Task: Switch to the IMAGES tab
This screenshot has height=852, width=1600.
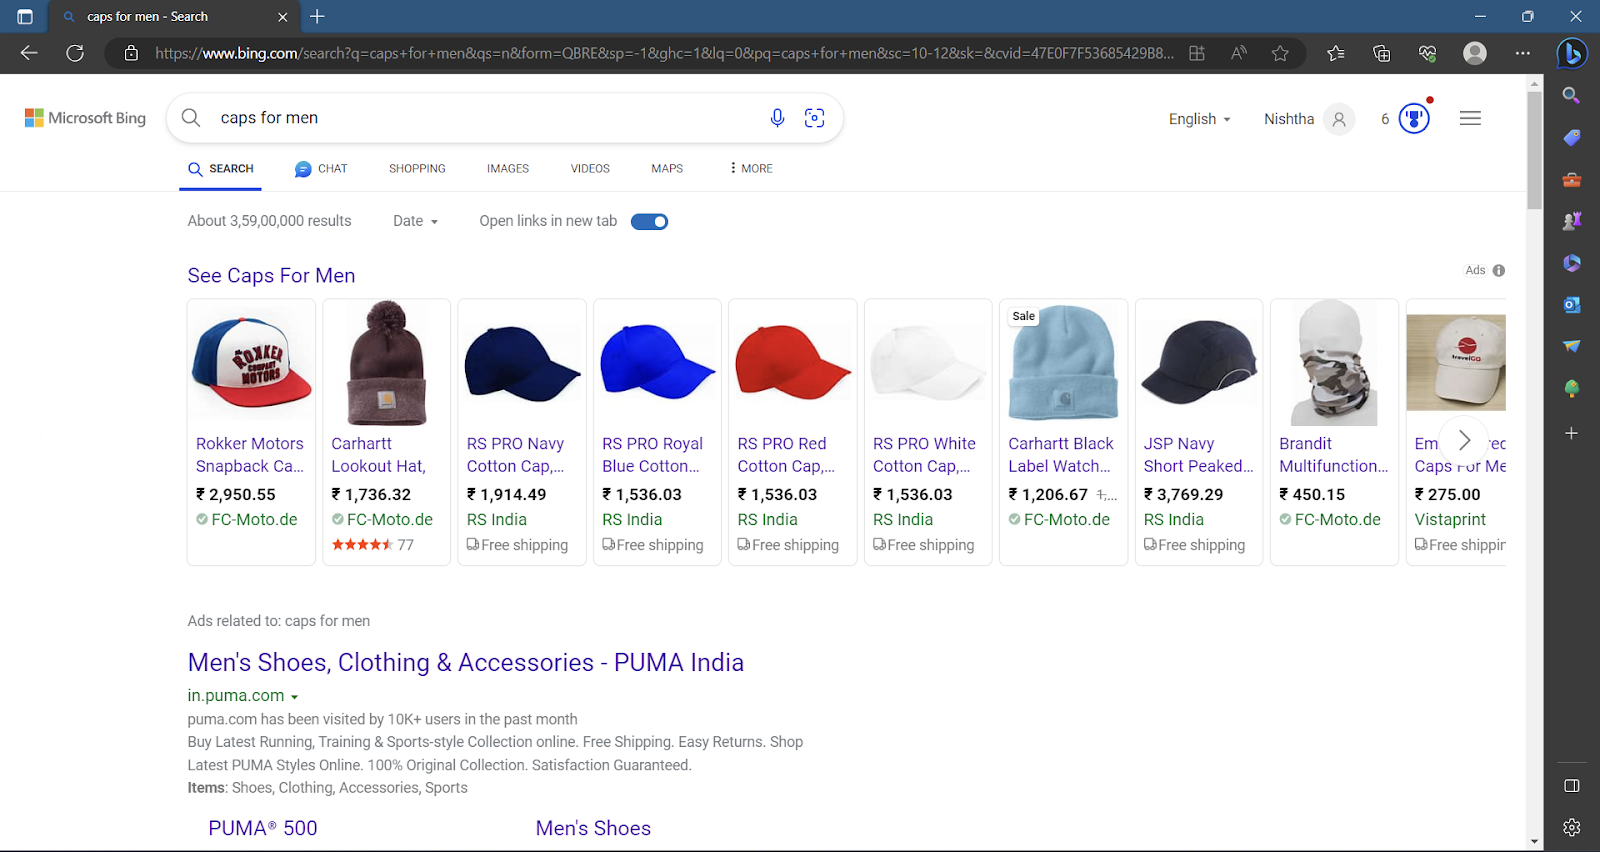Action: pos(508,169)
